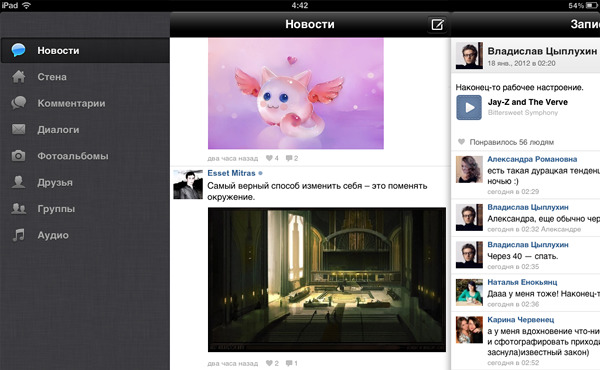Open Диалоги messages envelope icon
Screen dimensions: 600x370
[x=18, y=129]
